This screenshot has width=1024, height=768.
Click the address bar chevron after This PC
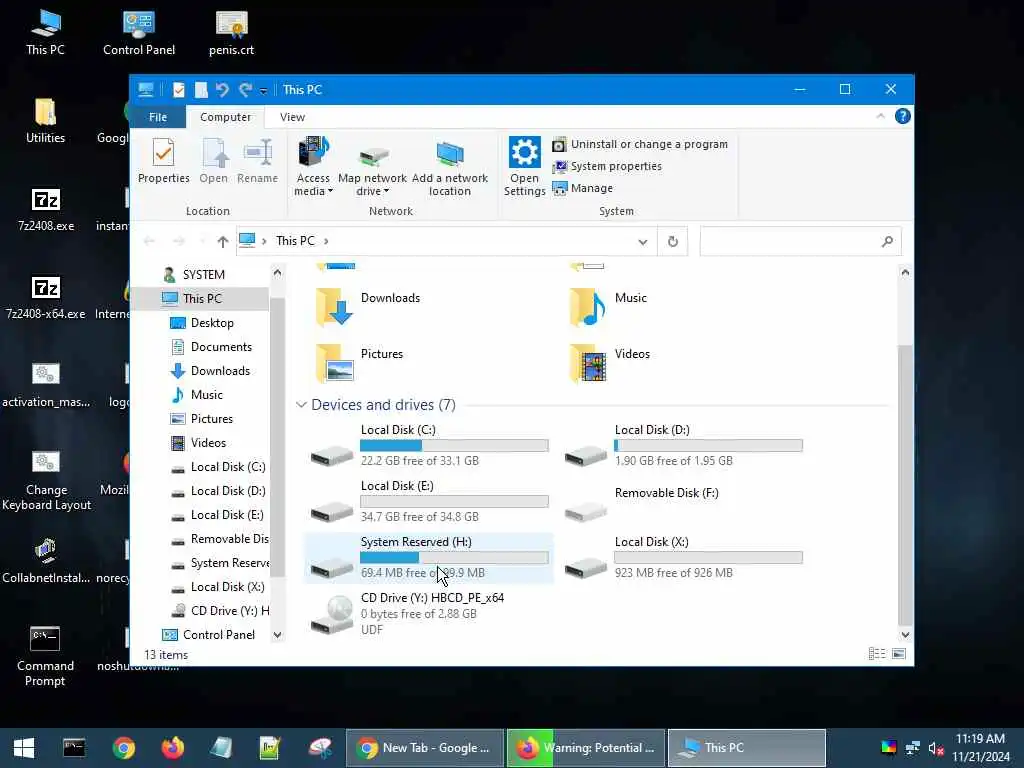(x=326, y=241)
